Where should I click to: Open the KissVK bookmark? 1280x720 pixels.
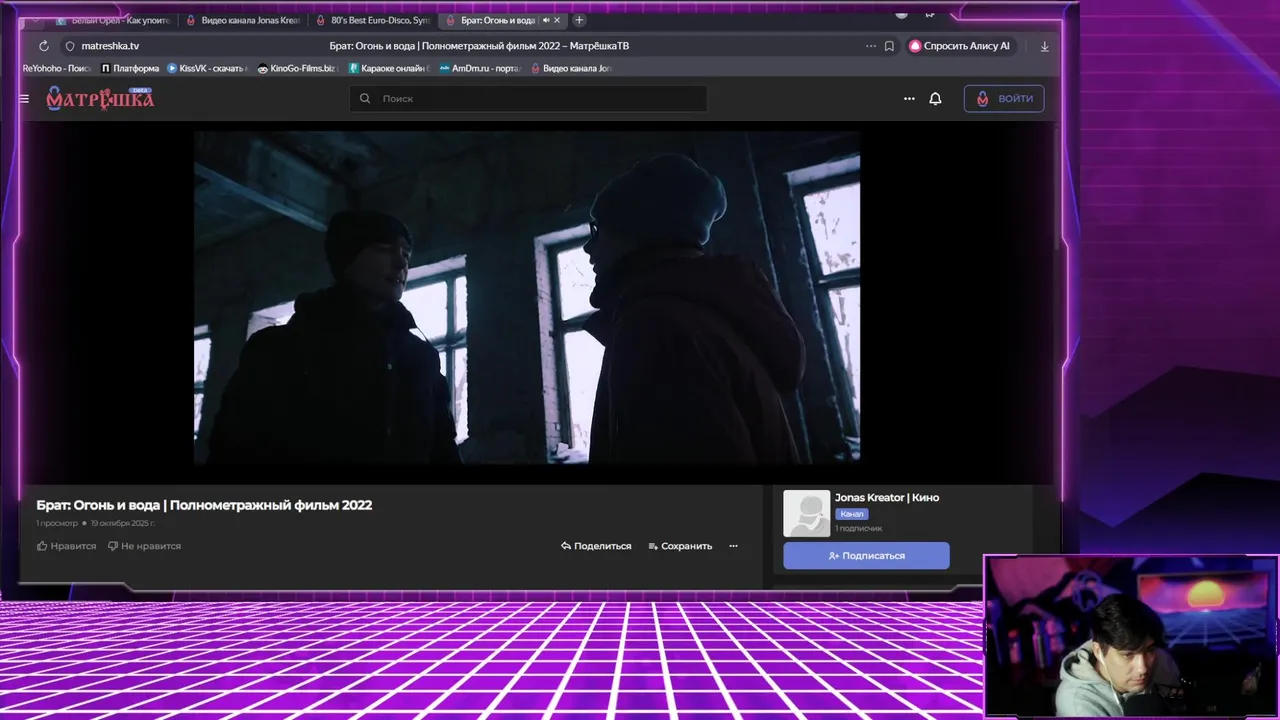click(207, 68)
